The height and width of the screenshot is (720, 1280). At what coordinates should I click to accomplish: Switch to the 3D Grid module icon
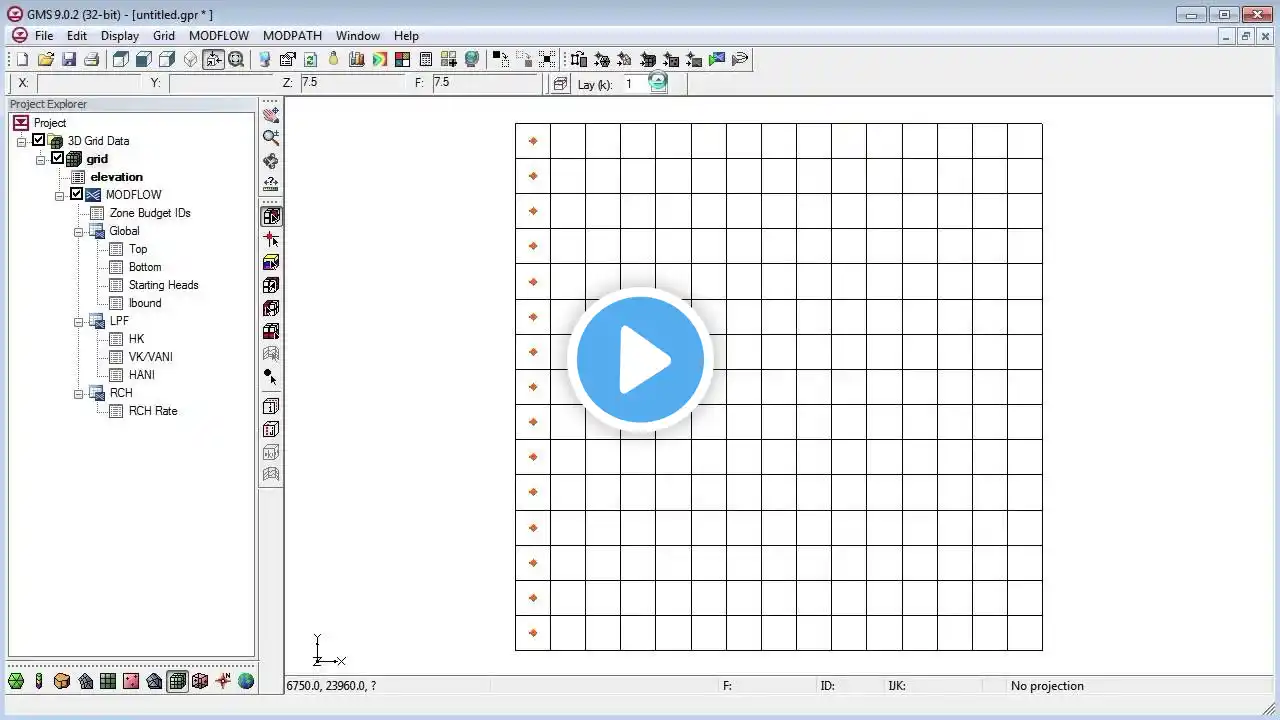(x=177, y=681)
